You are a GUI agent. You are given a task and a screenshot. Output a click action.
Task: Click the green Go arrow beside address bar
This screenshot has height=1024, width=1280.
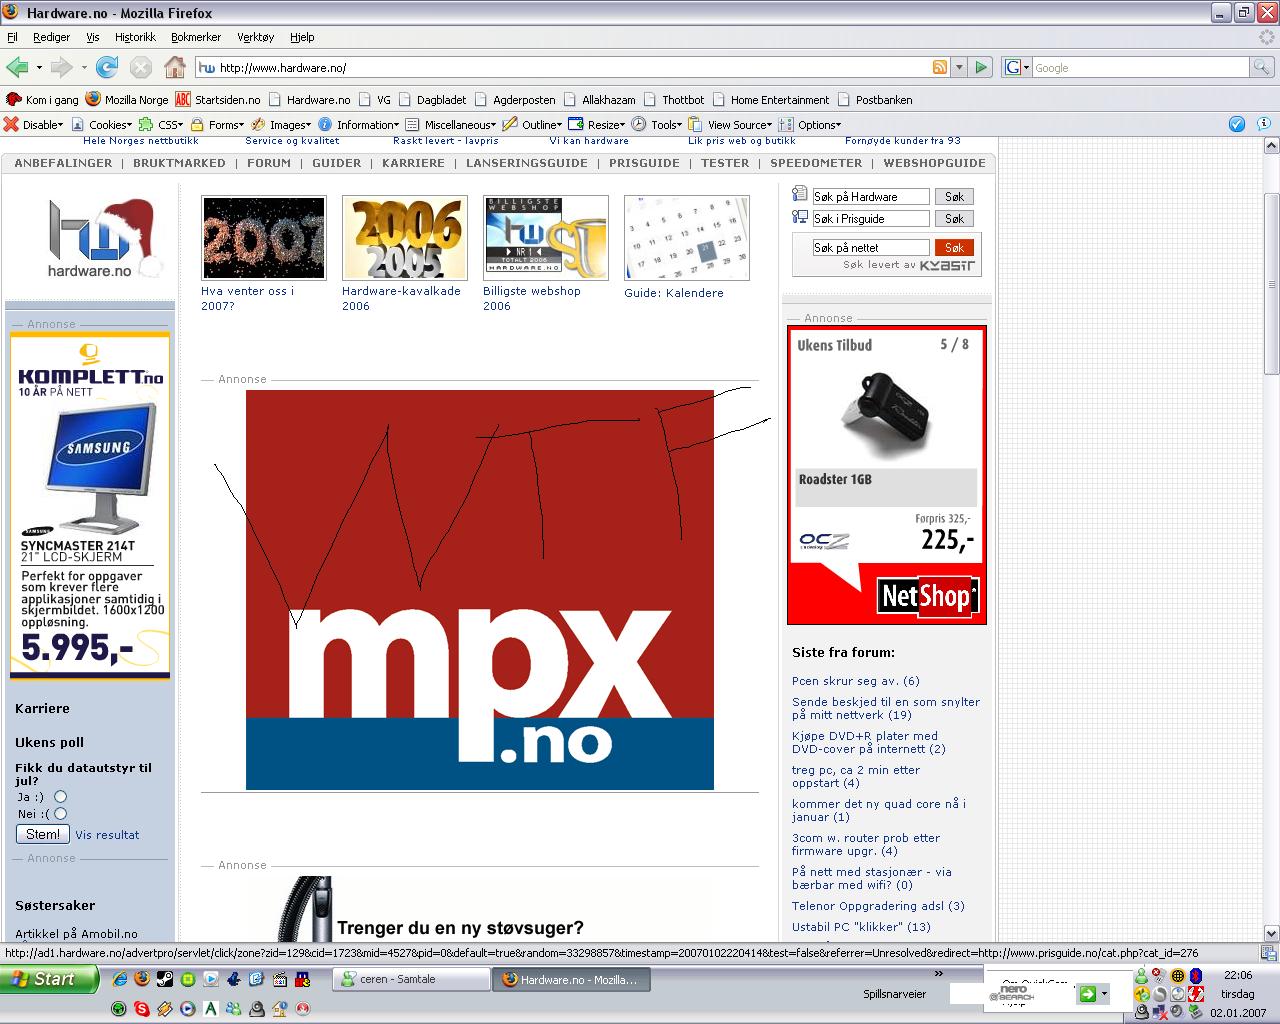981,67
